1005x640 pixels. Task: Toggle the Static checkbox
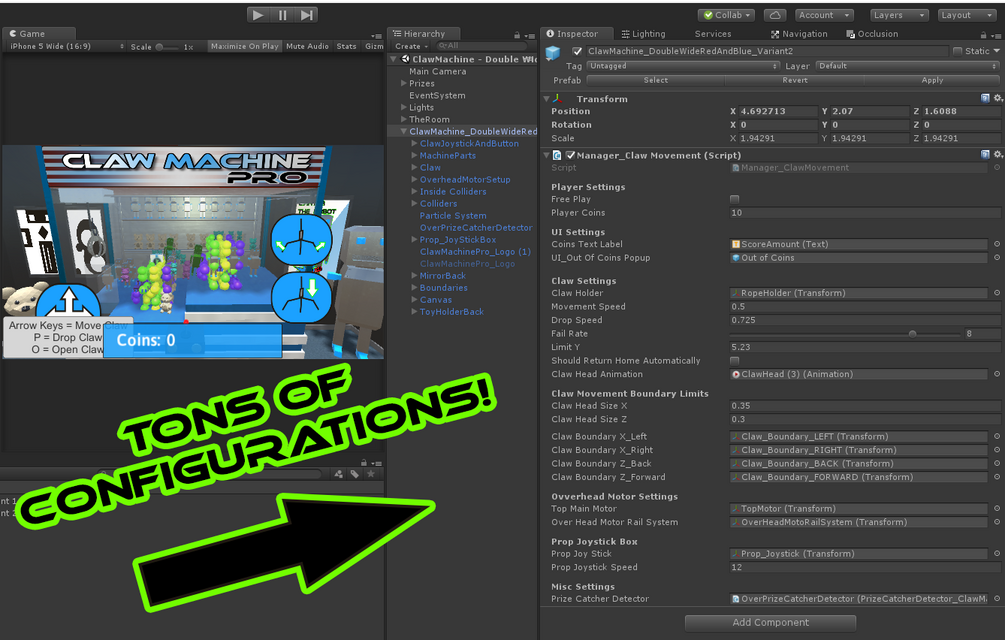pos(958,51)
